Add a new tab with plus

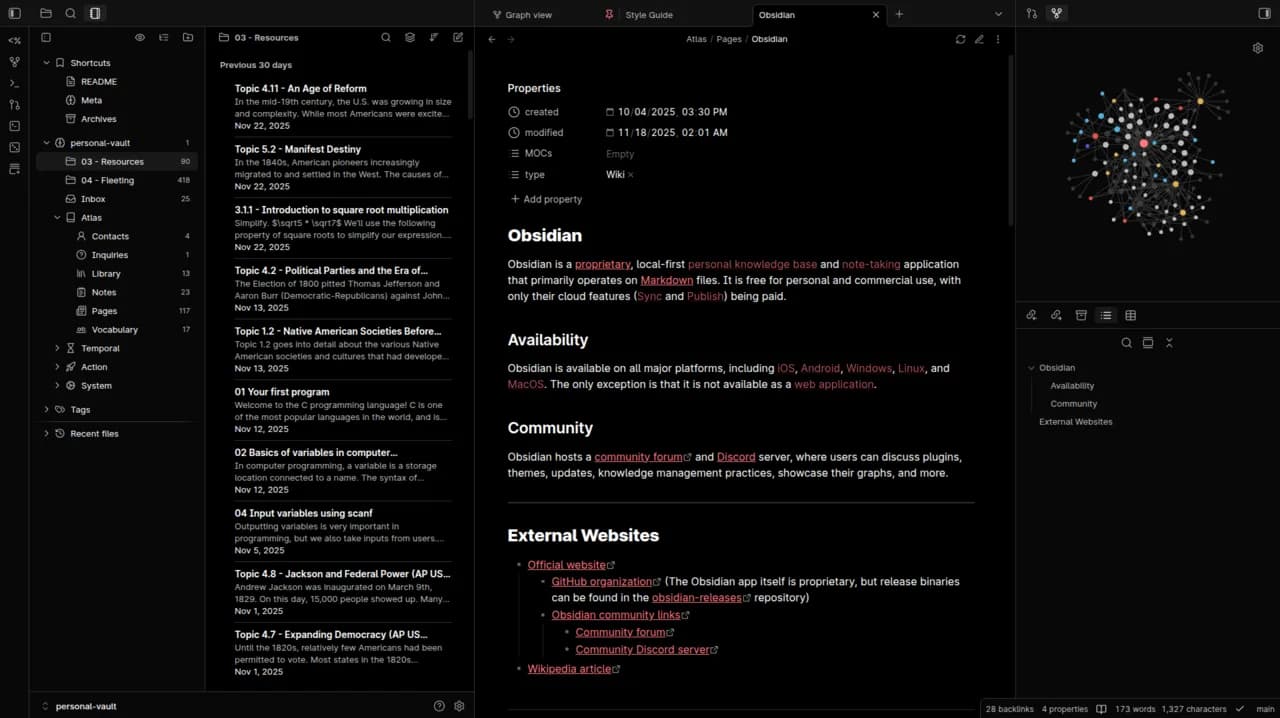click(899, 14)
